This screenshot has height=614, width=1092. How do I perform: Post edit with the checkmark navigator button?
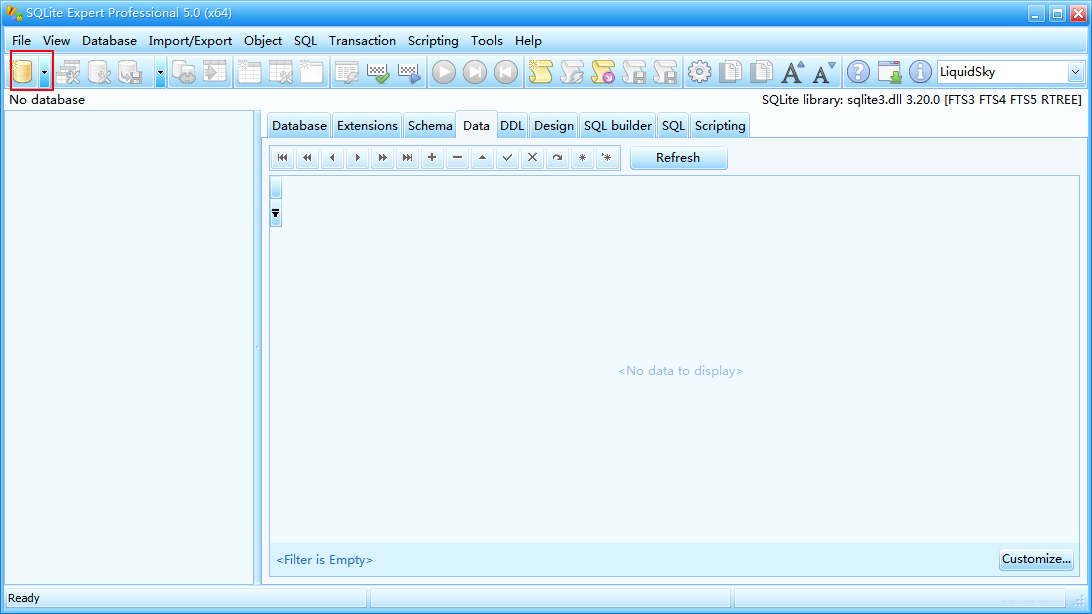click(x=507, y=158)
